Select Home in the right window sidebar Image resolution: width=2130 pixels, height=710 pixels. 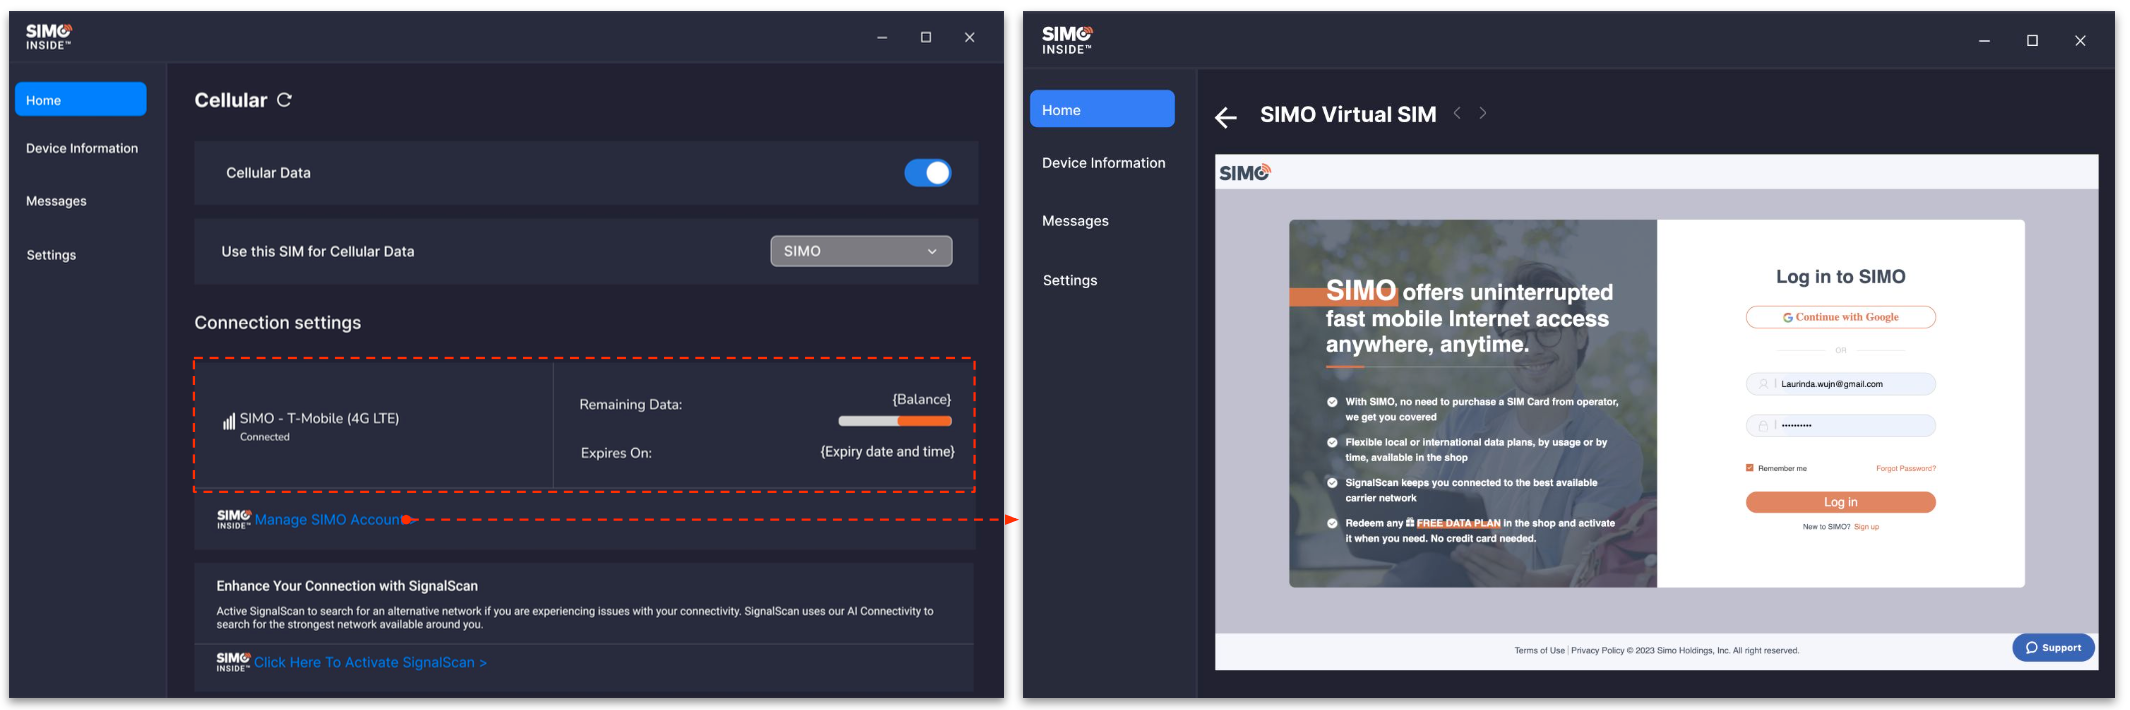[1102, 109]
